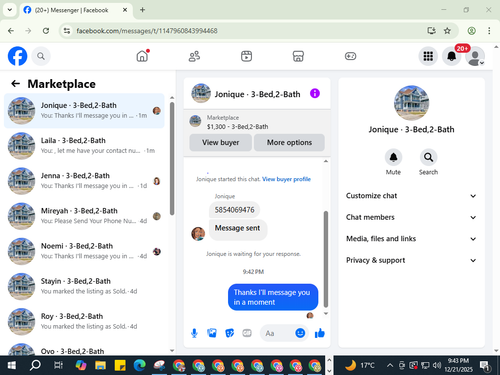Screen dimensions: 500x375
Task: Reload the page with browser refresh icon
Action: (46, 31)
